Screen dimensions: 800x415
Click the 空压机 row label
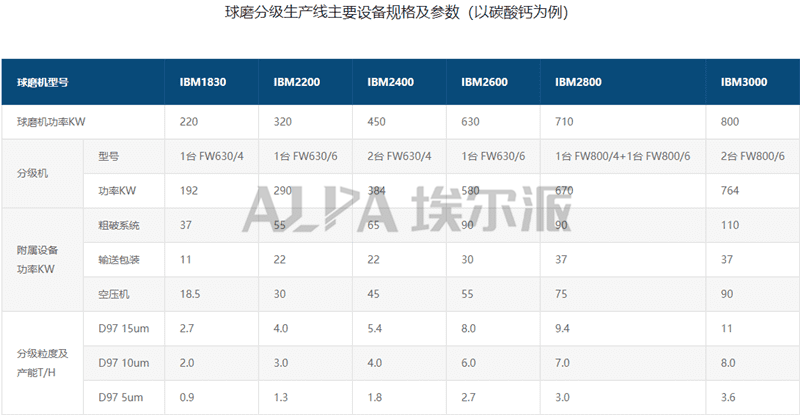point(114,293)
